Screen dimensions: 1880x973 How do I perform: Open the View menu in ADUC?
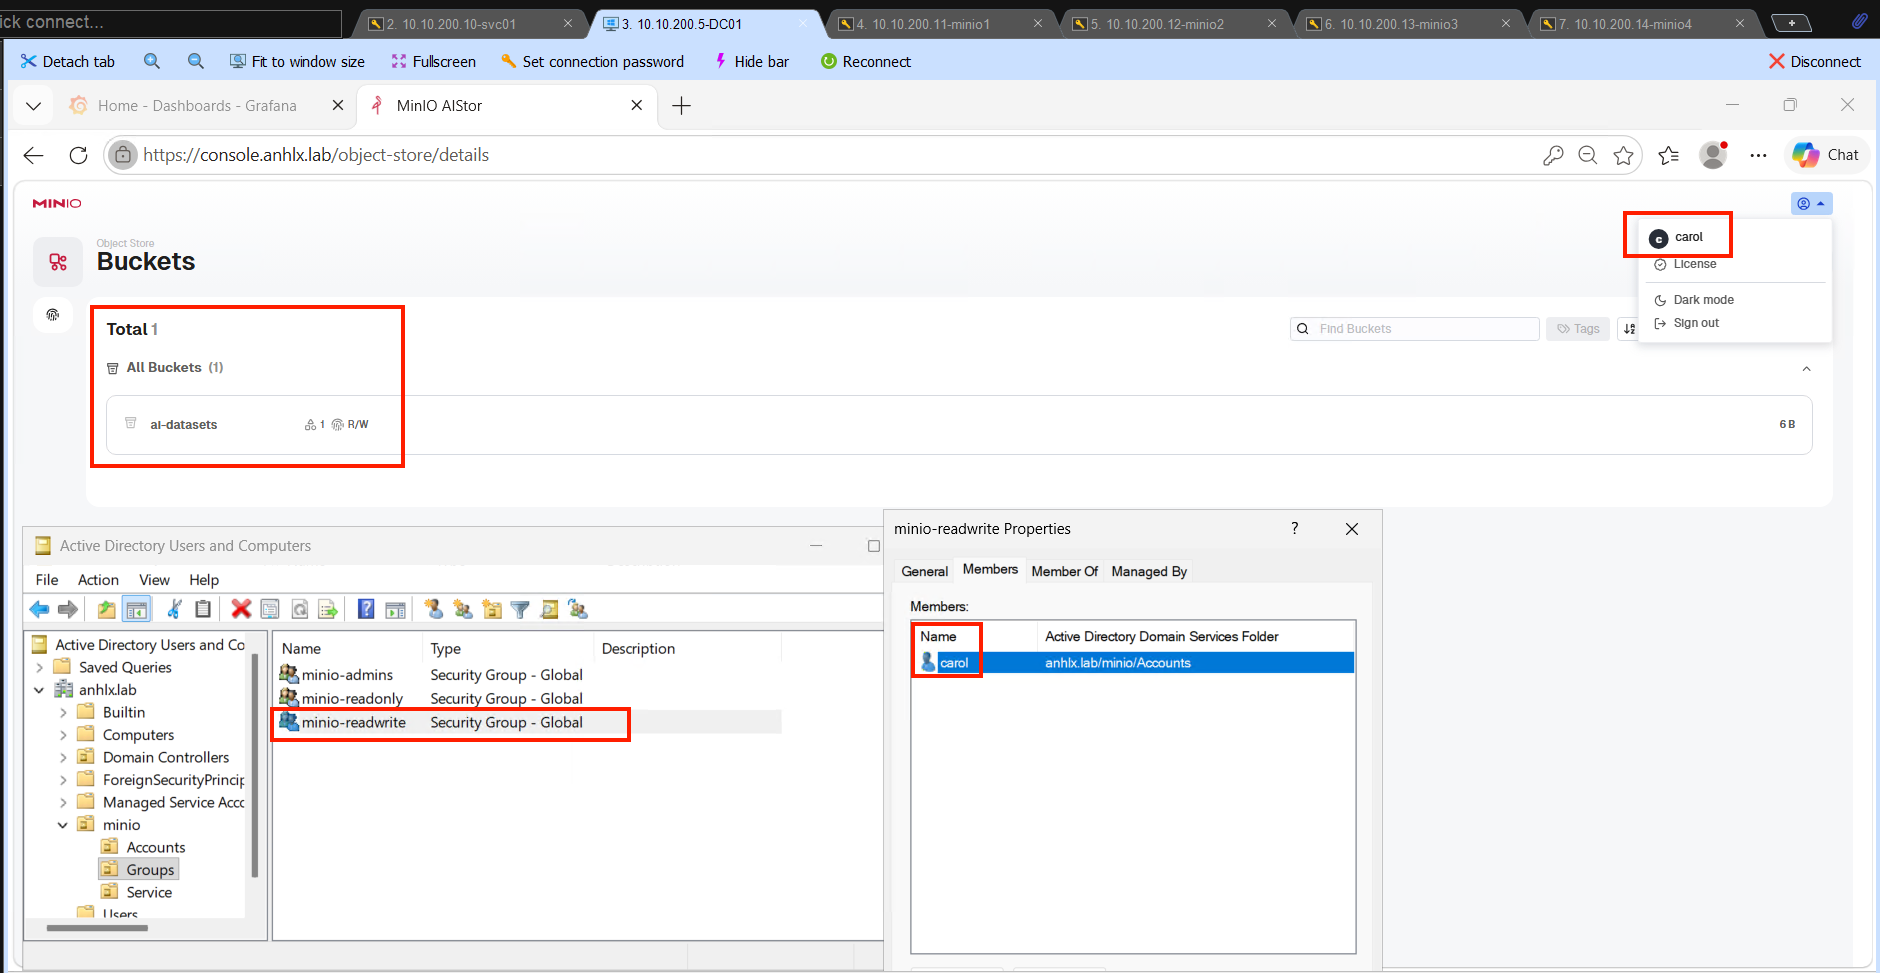[x=154, y=580]
